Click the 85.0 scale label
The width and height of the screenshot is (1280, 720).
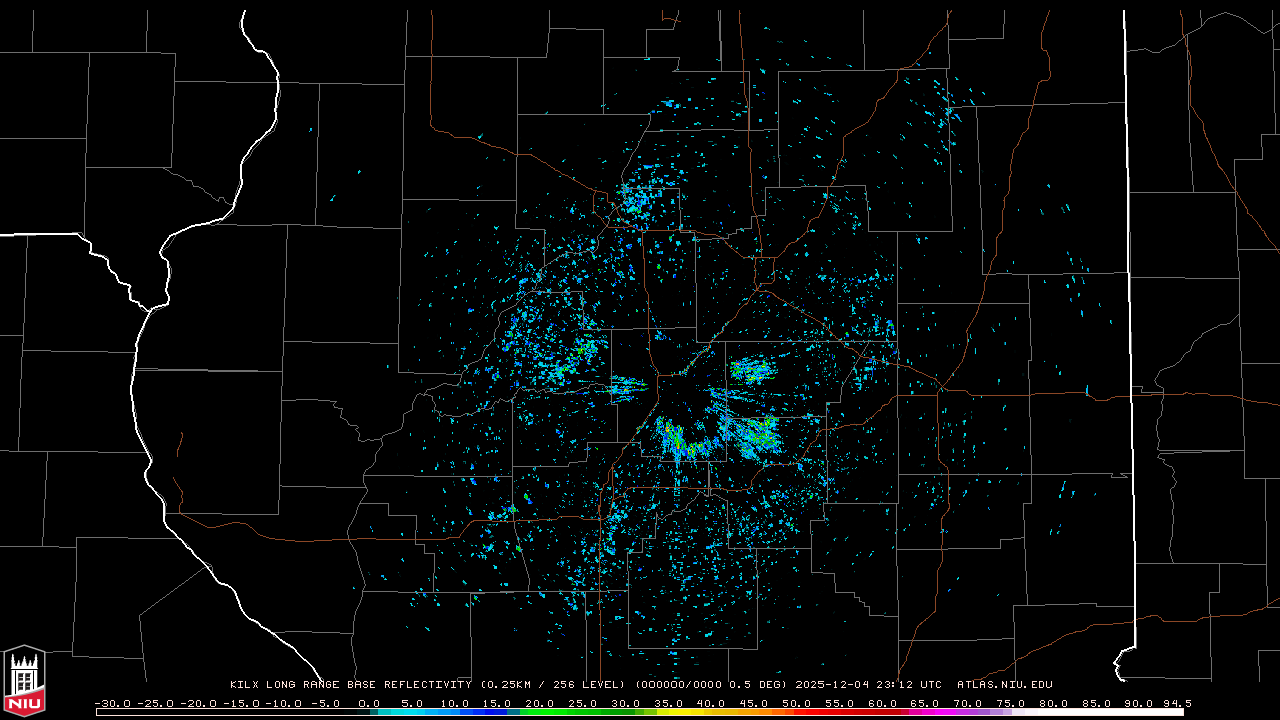tap(1097, 704)
